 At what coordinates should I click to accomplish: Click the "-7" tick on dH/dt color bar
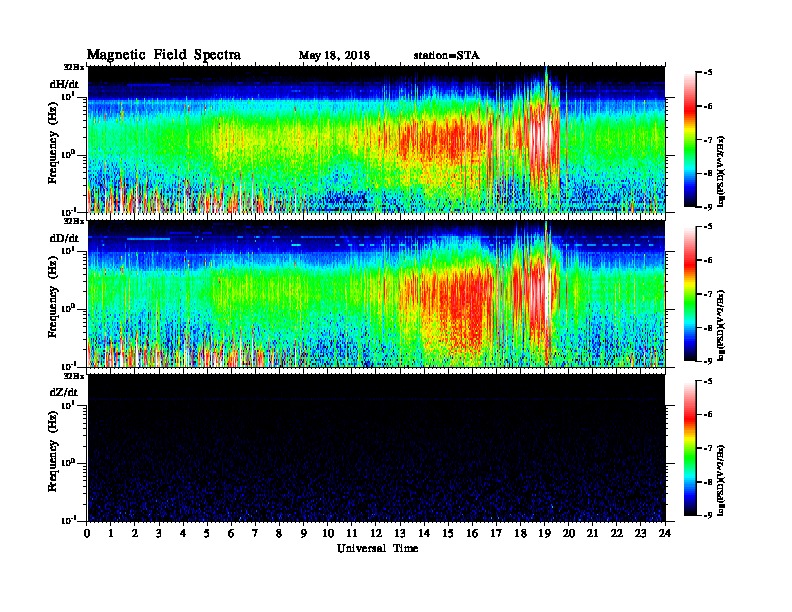(708, 140)
